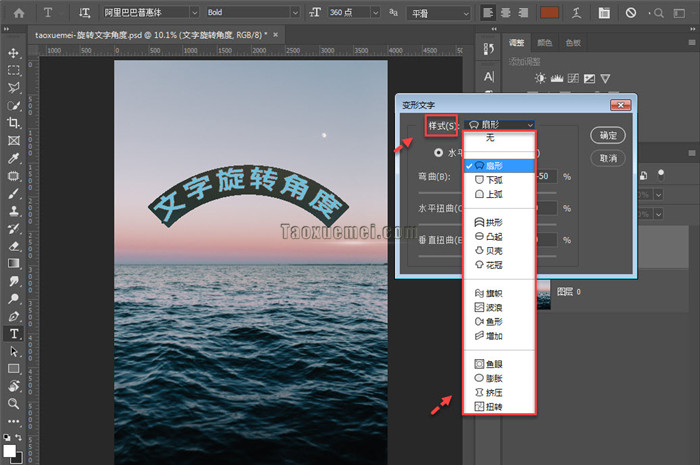Switch to the Color panel tab

(x=545, y=43)
